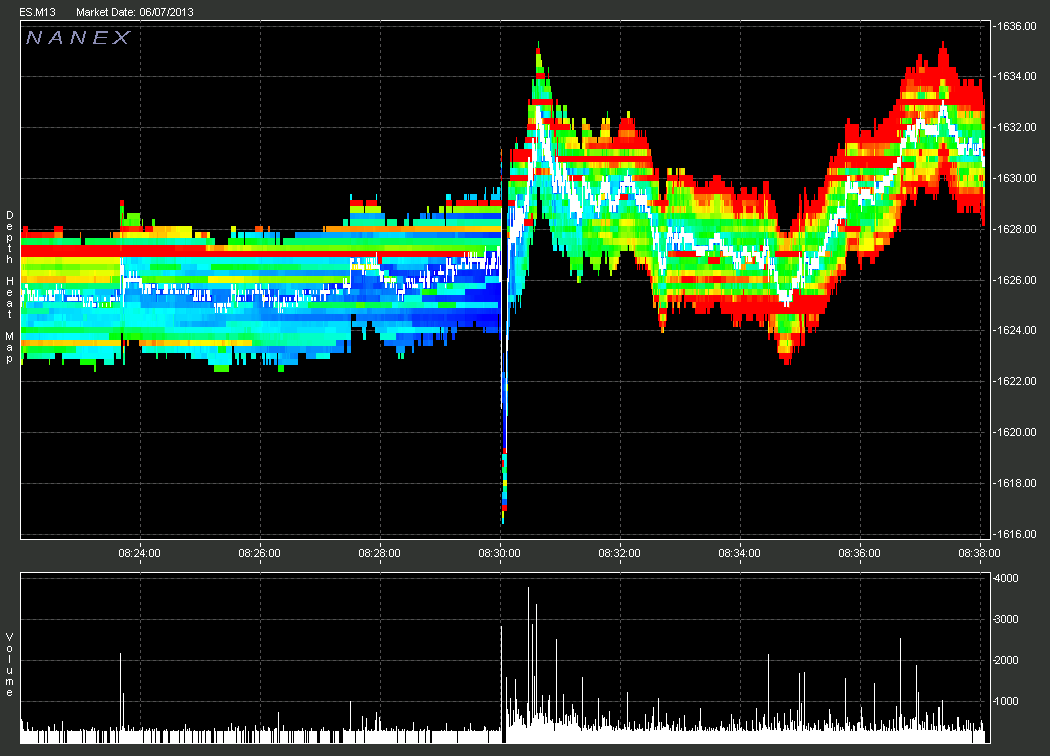Click the 08:26:00 time axis label
Image resolution: width=1050 pixels, height=756 pixels.
pos(259,553)
